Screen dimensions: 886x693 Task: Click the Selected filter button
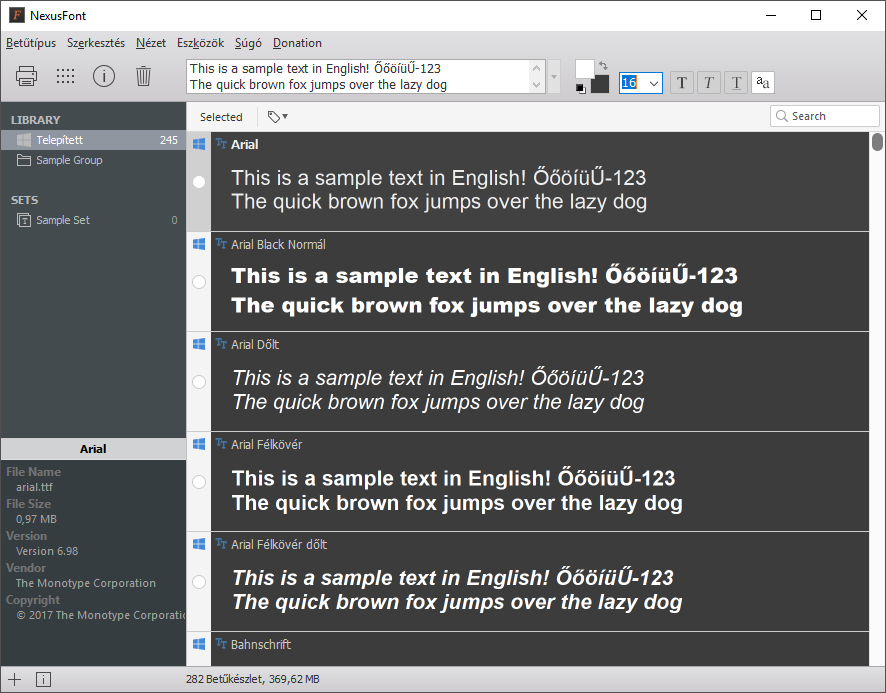(221, 117)
